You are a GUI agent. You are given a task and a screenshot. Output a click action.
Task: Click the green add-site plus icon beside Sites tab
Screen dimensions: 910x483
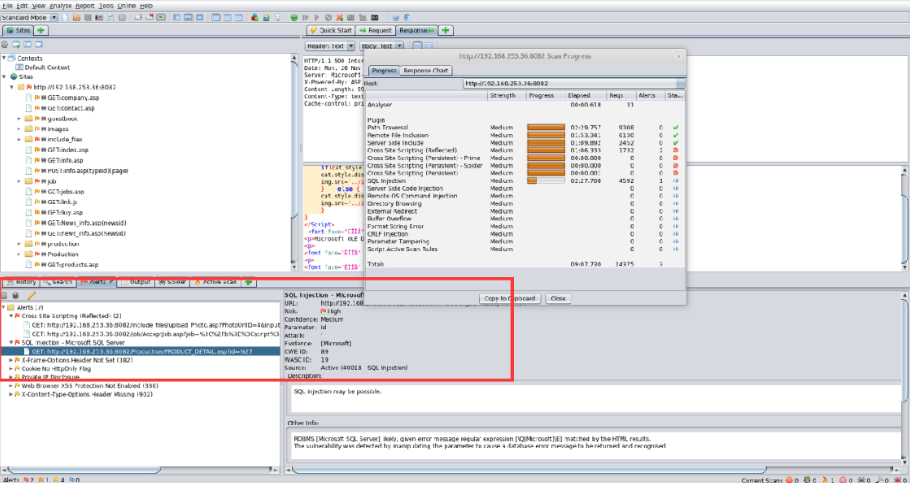pyautogui.click(x=41, y=31)
